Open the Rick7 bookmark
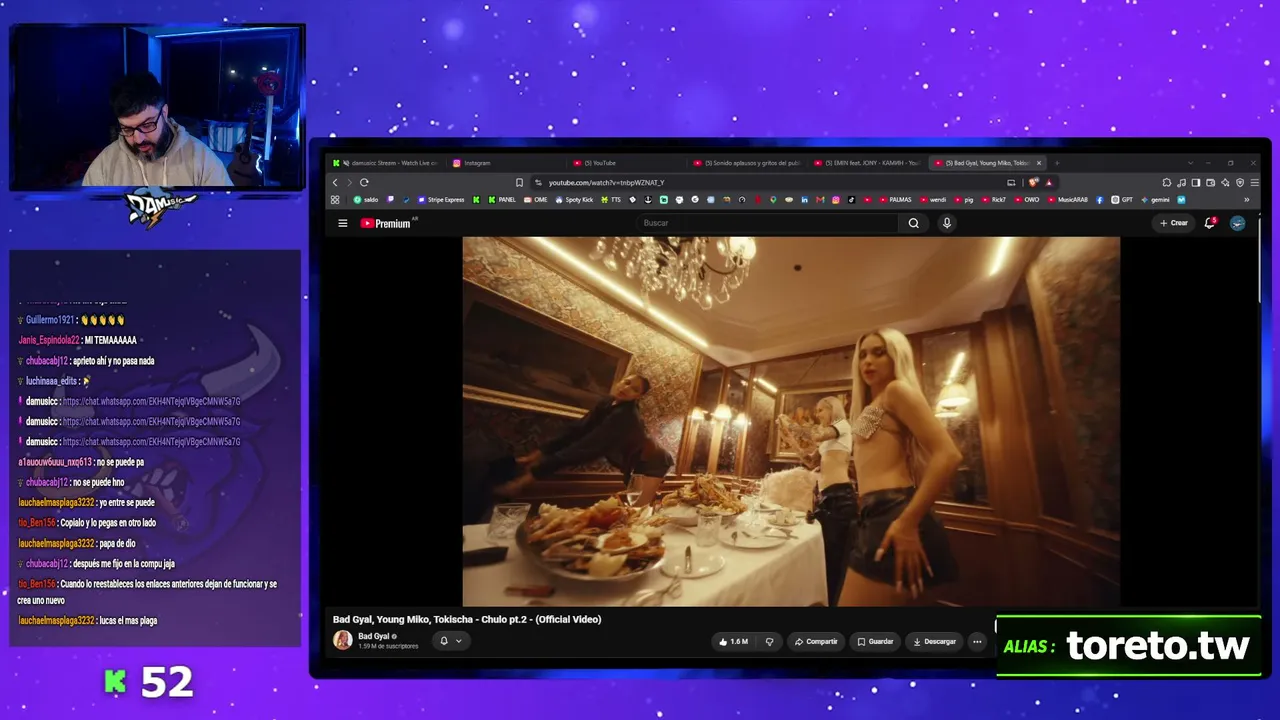Viewport: 1280px width, 720px height. coord(995,200)
